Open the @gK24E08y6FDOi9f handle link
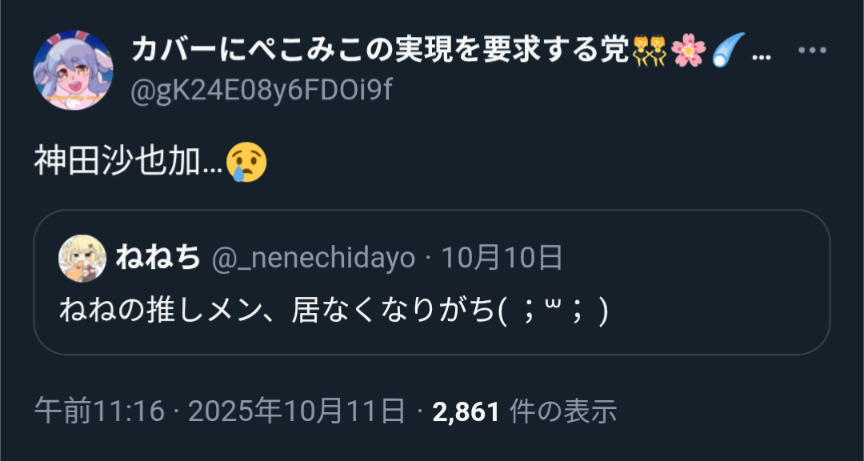The width and height of the screenshot is (864, 461). pyautogui.click(x=261, y=90)
